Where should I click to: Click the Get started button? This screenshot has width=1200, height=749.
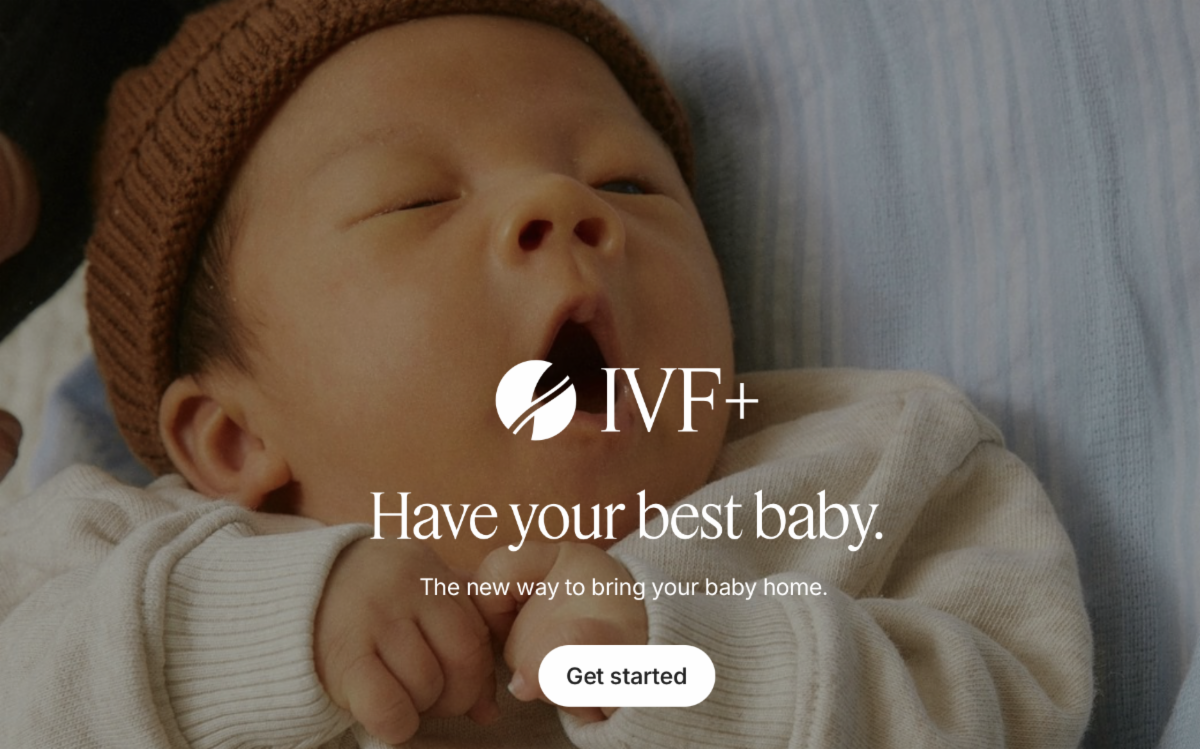click(626, 676)
